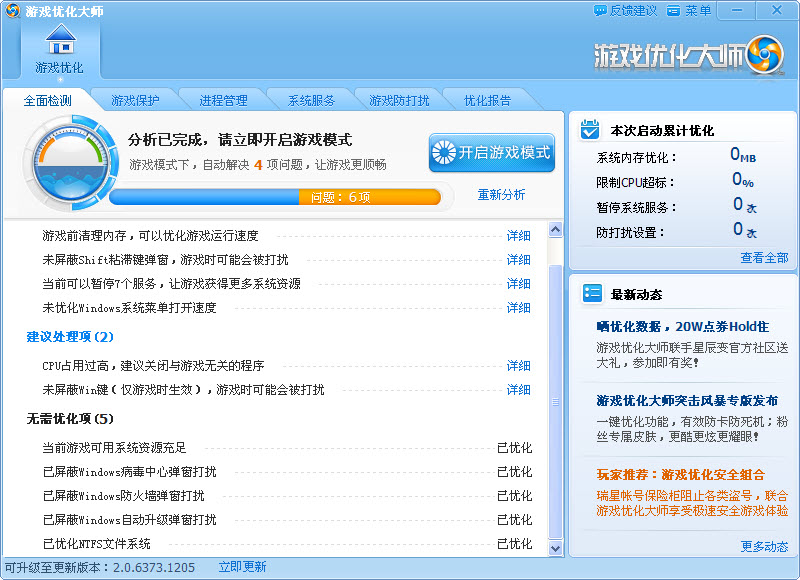Click the calendar icon beside 本次启动累计优化

[591, 130]
